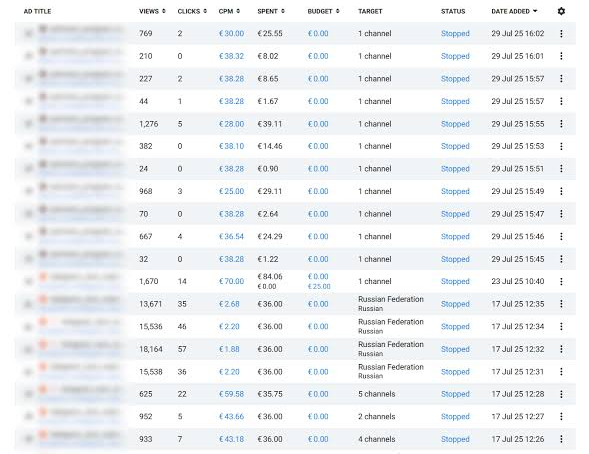Edit the €28.00 CPM value
Screen dimensions: 589x454
(231, 124)
